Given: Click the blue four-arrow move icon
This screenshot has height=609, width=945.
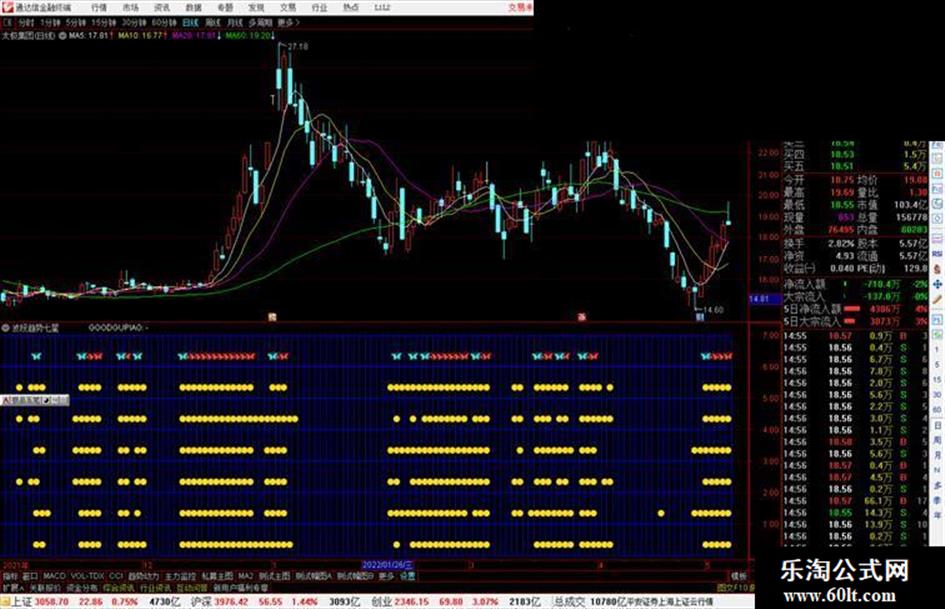Looking at the screenshot, I should tap(937, 284).
